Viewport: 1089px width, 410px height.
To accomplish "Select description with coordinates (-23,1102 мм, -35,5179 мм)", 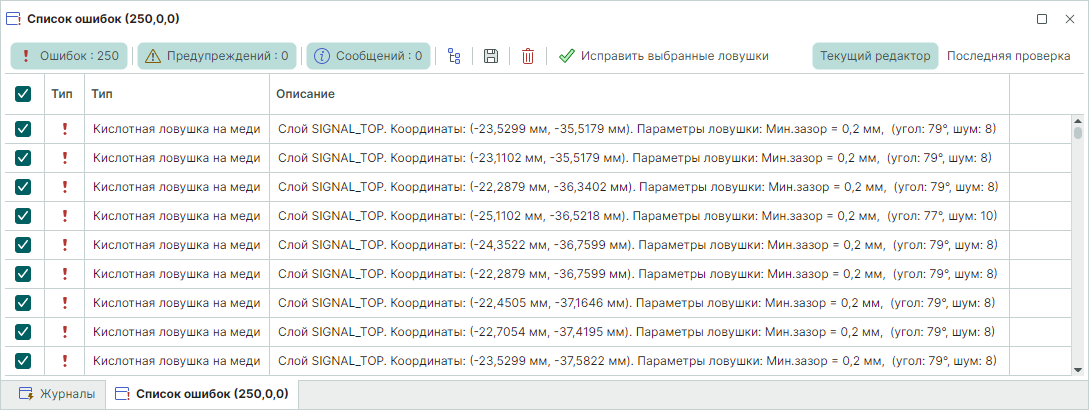I will click(634, 158).
